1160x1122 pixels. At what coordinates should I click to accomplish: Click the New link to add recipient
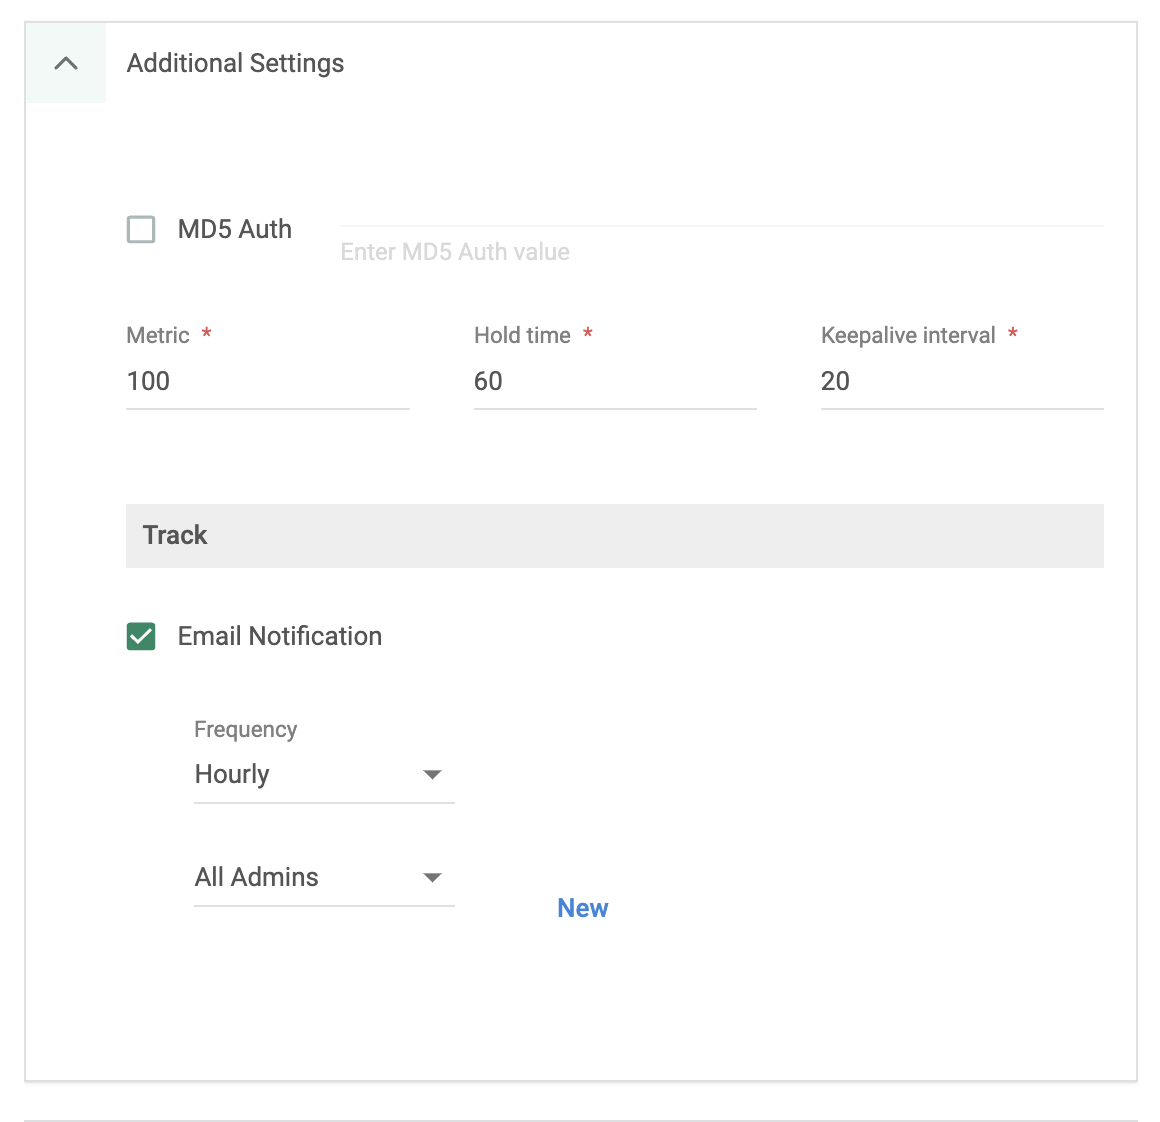582,907
